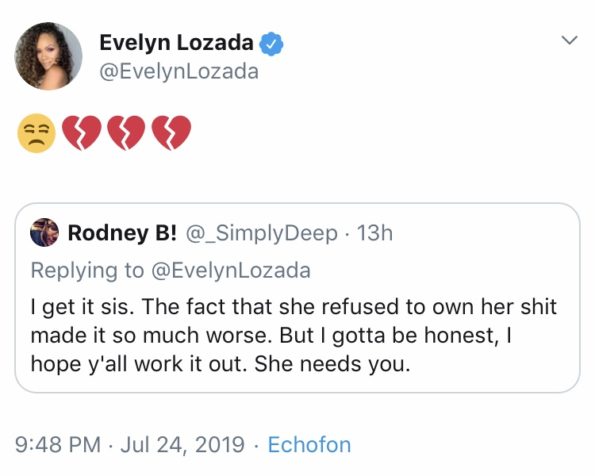Viewport: 595px width, 476px height.
Task: Click the Jul 24, 2019 date
Action: [183, 444]
